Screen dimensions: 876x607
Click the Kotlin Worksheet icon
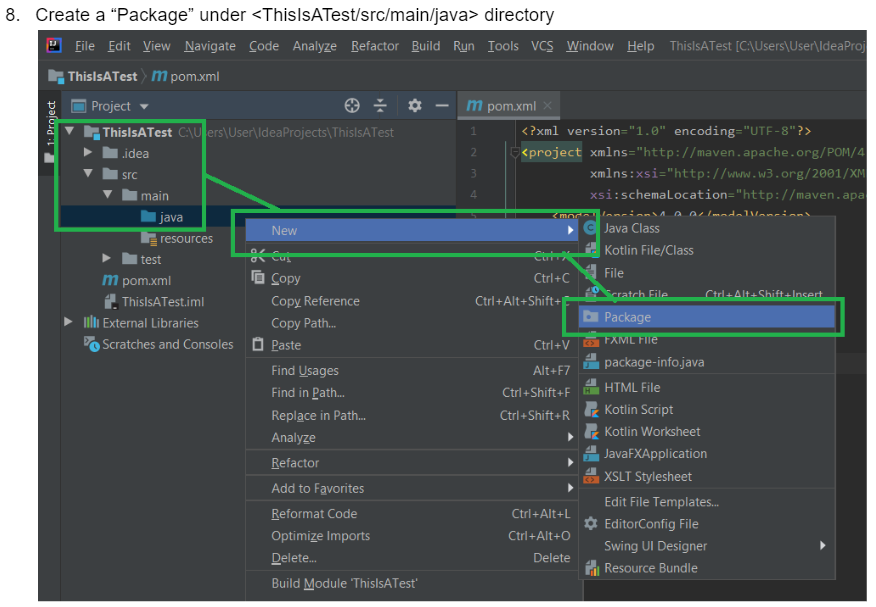click(591, 432)
